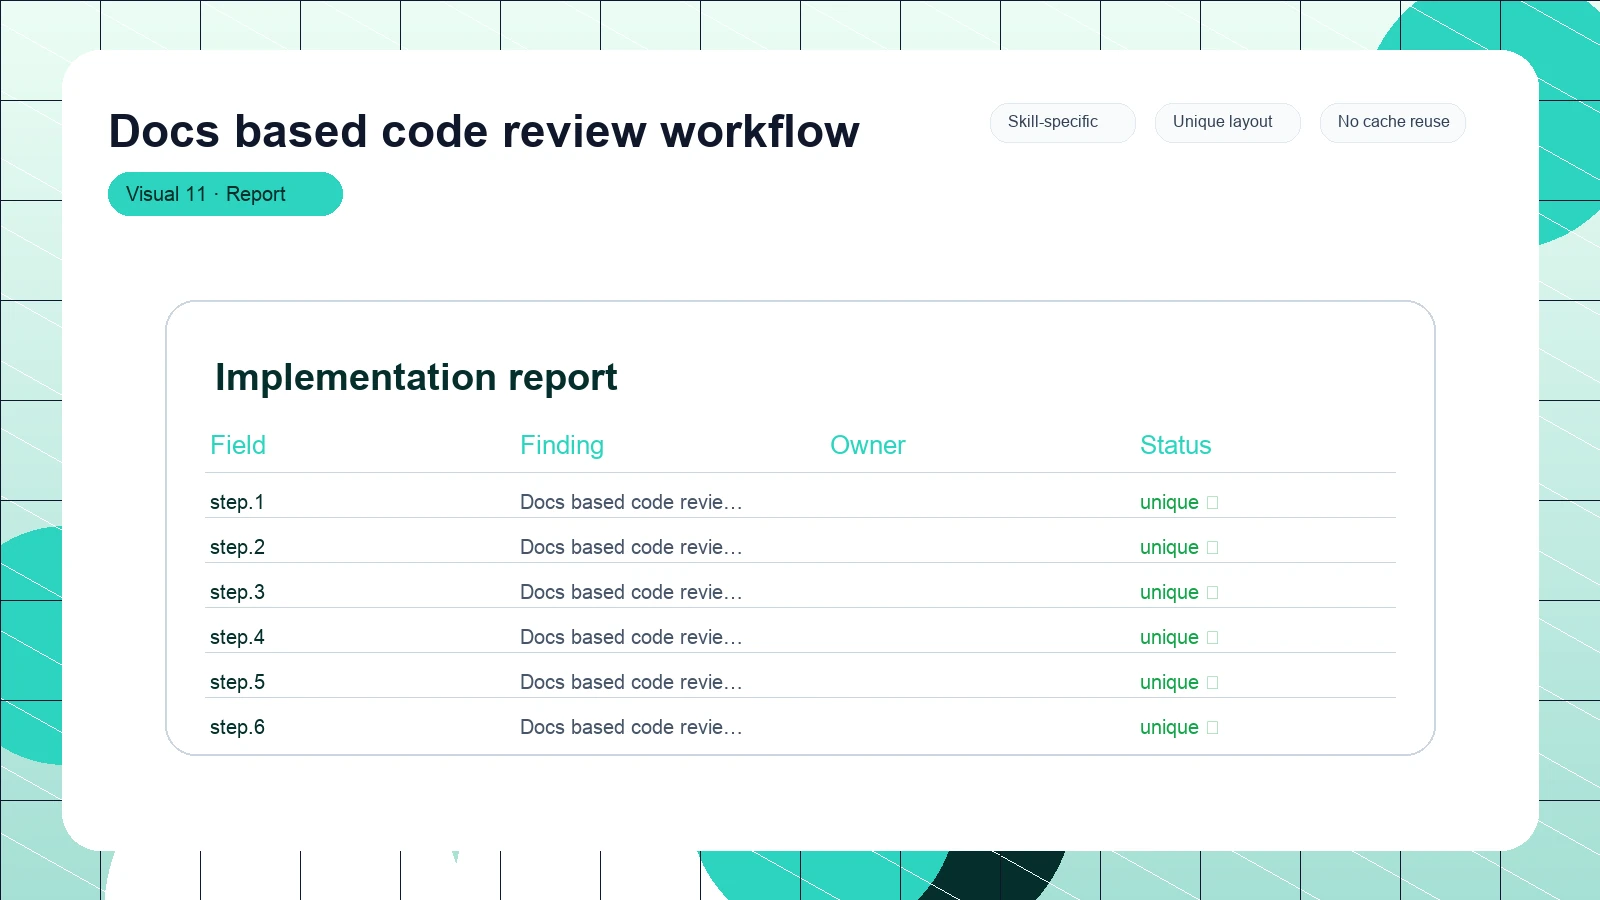
Task: Click the Status column header
Action: pos(1175,445)
